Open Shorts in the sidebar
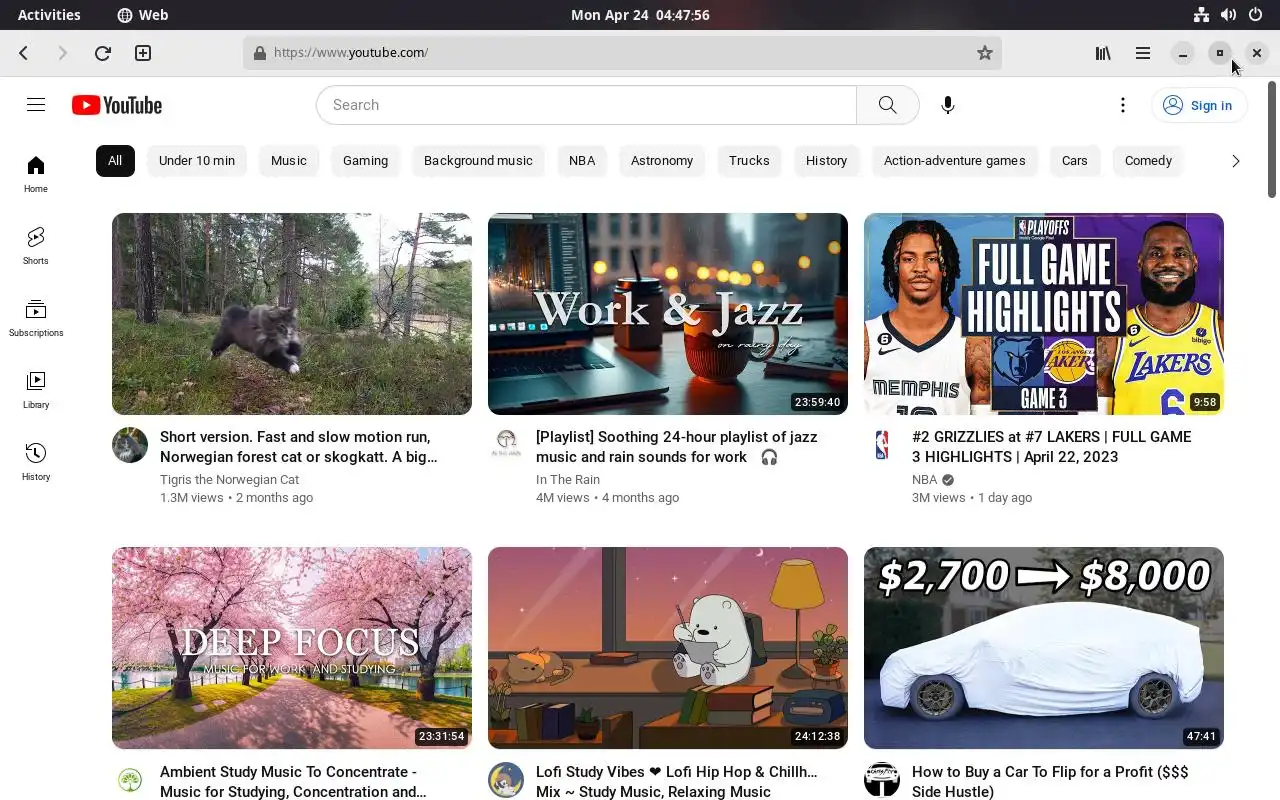This screenshot has width=1280, height=800. (36, 246)
